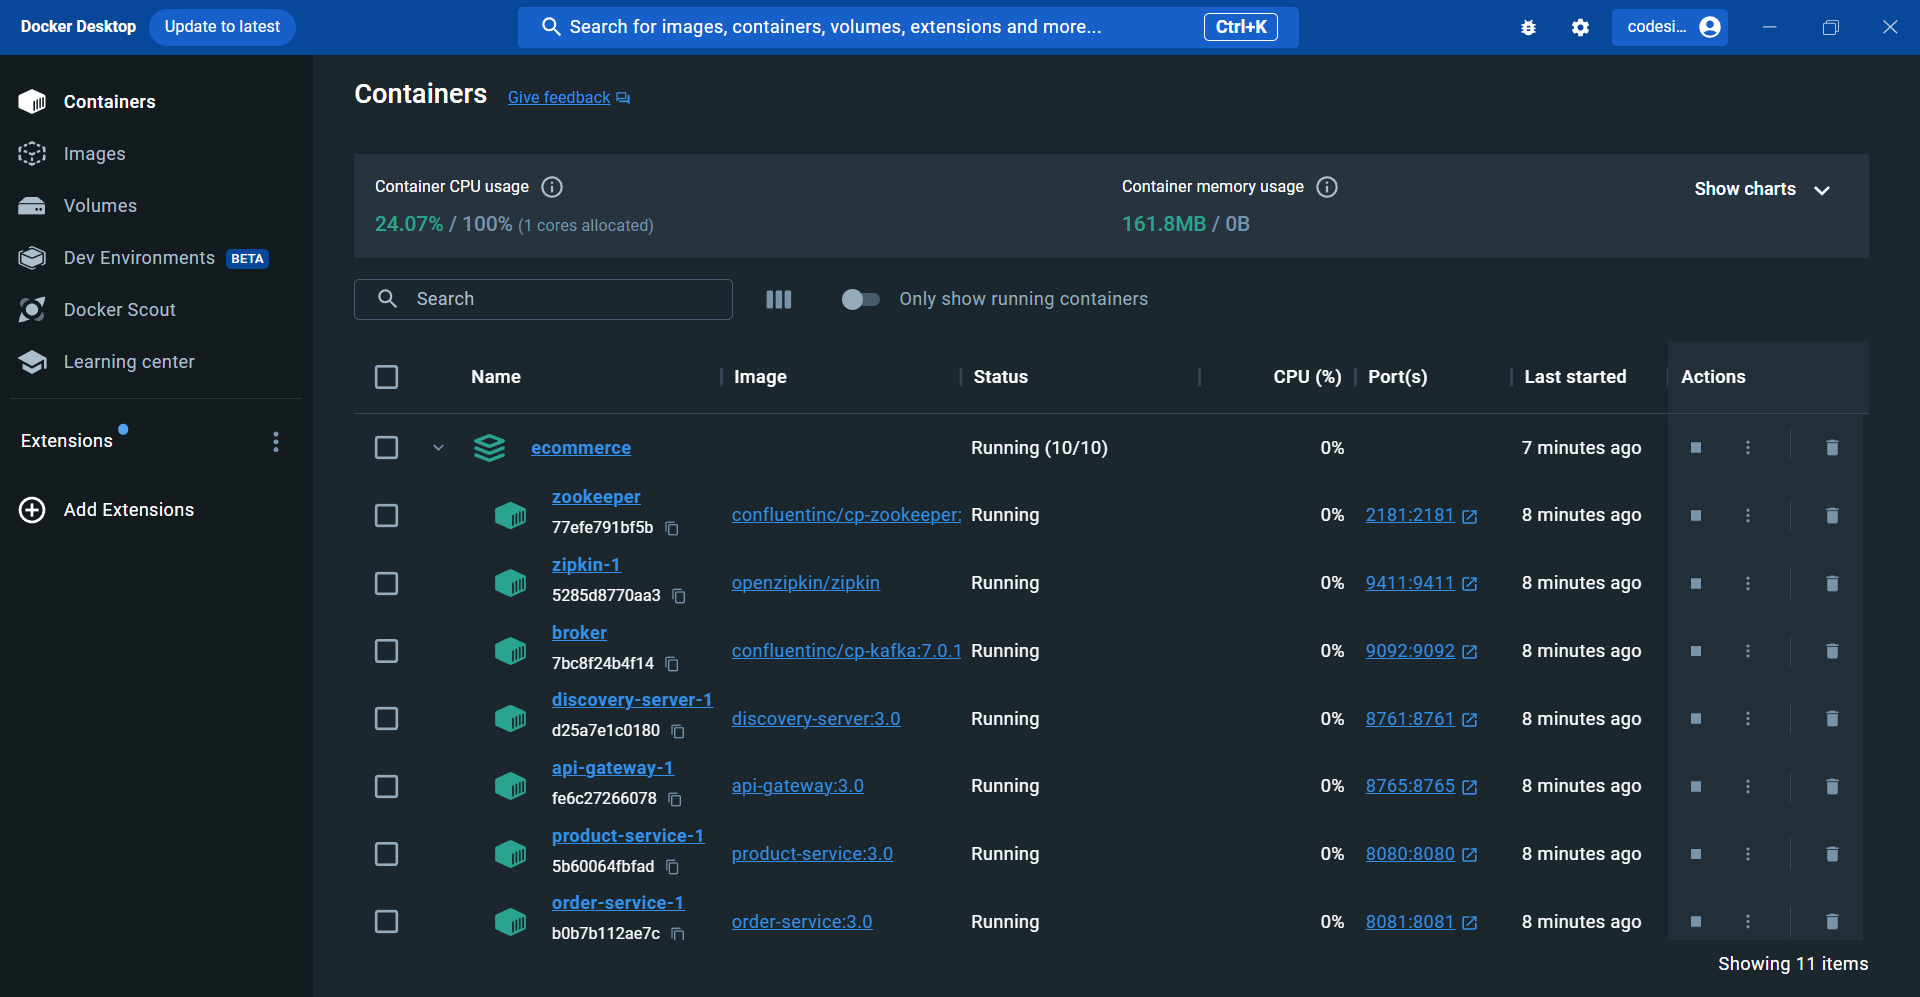Open more actions for broker
This screenshot has height=997, width=1920.
tap(1748, 652)
